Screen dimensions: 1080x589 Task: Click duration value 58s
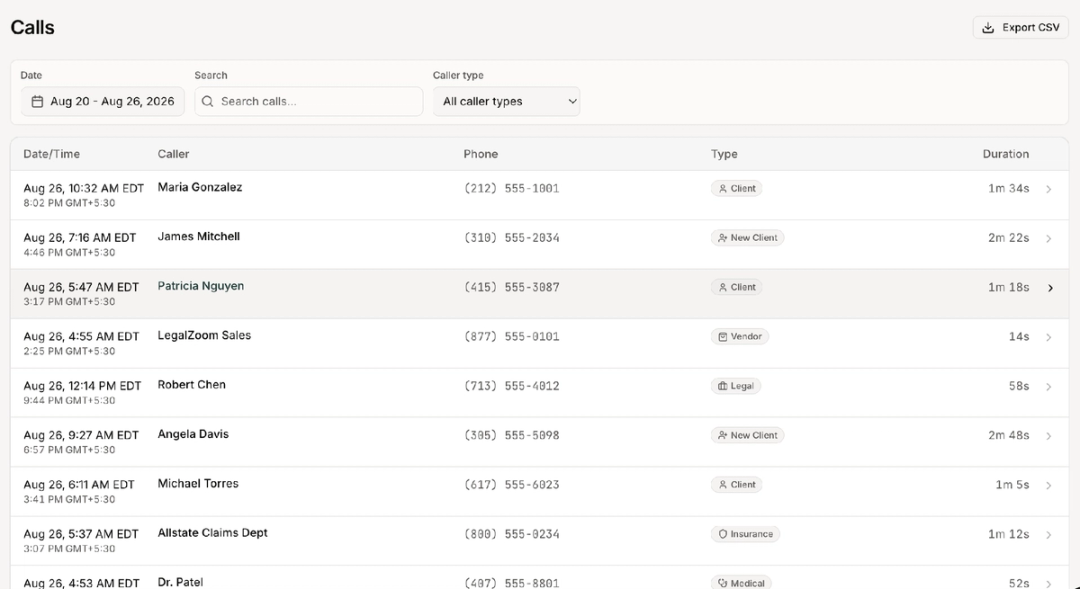1019,386
